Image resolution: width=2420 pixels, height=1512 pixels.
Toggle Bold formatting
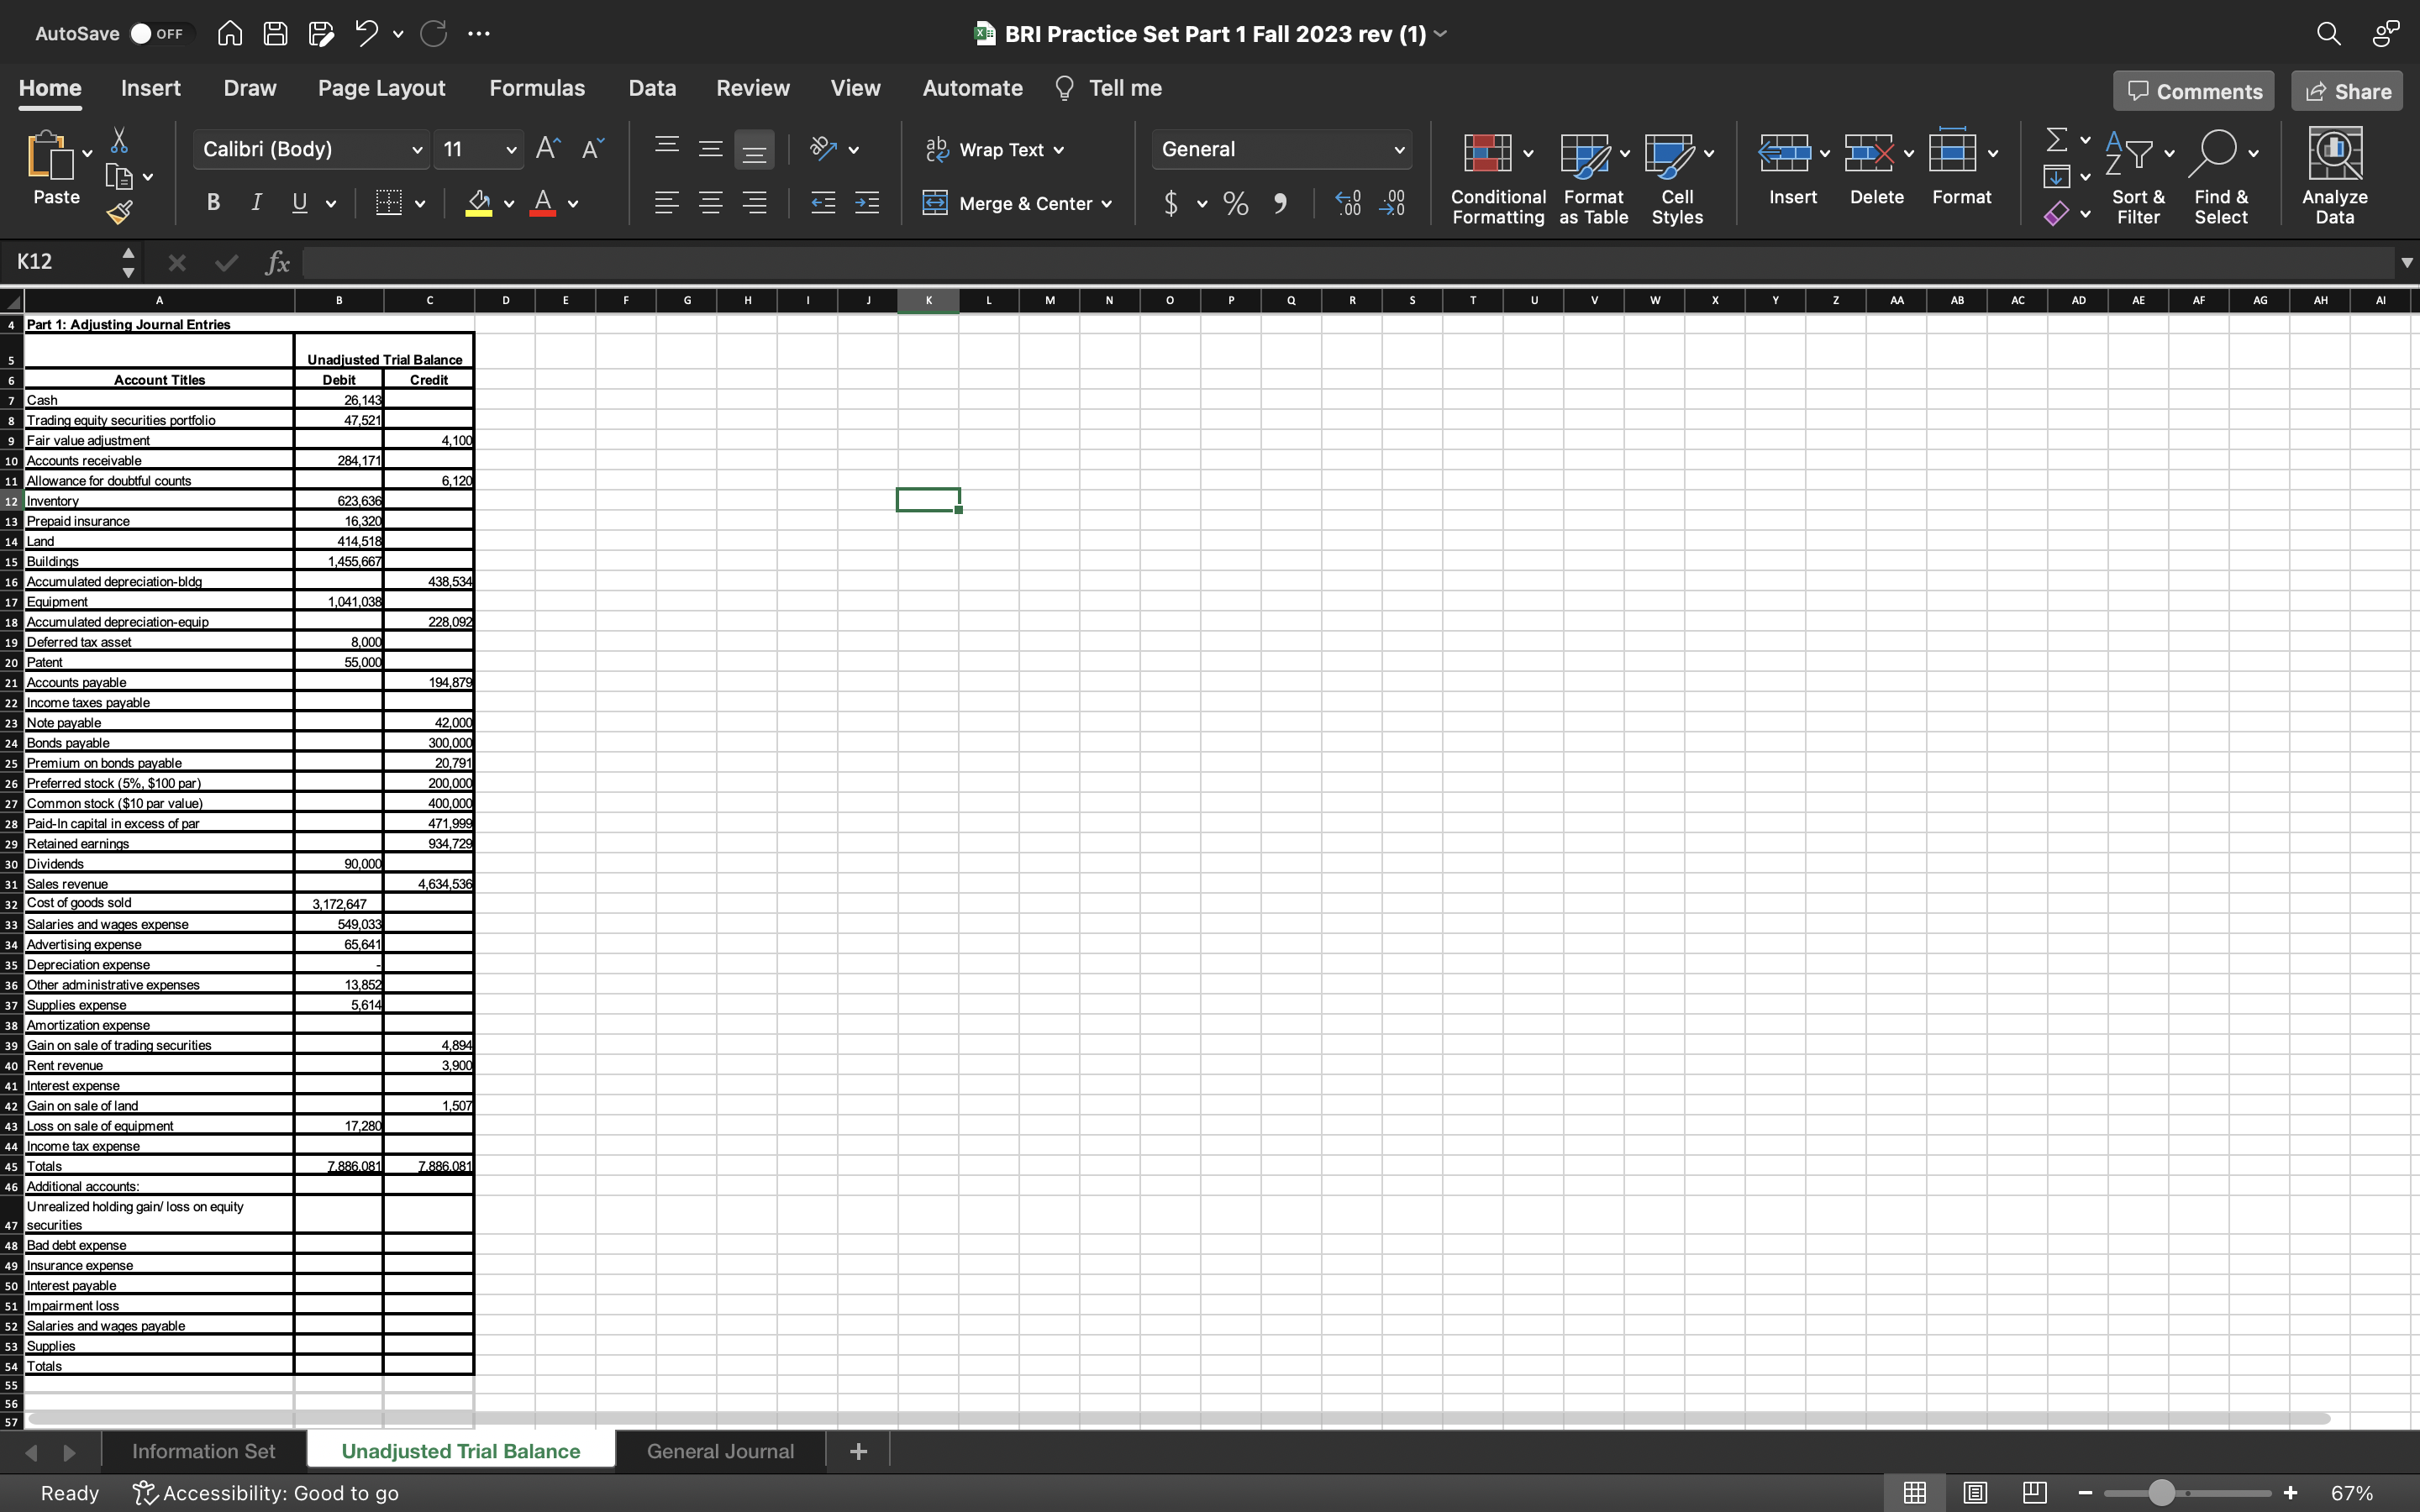213,203
